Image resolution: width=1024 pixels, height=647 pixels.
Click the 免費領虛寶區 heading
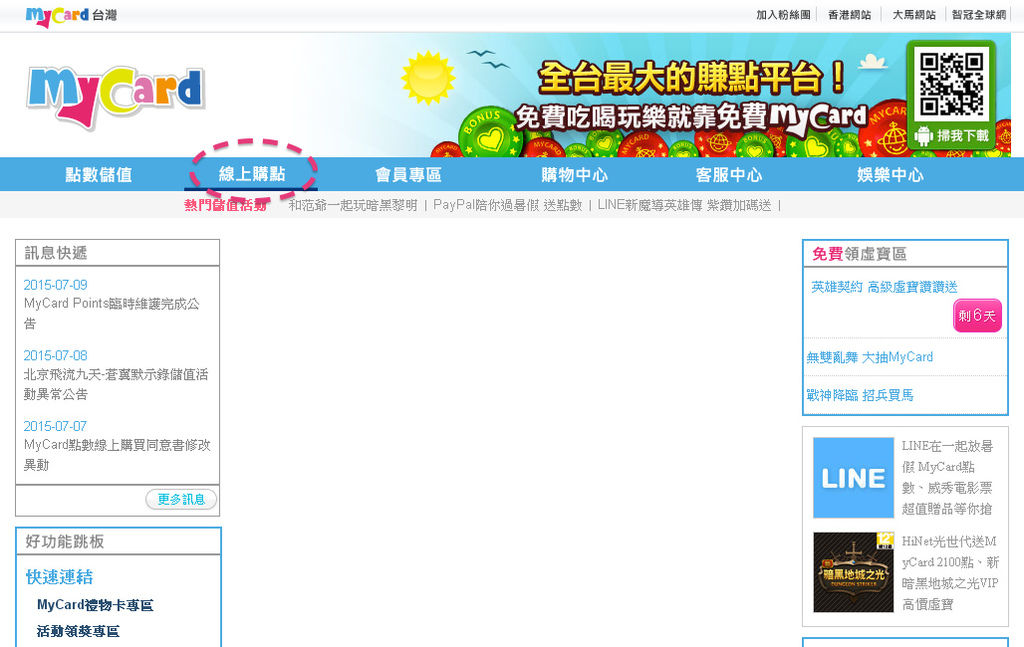coord(859,254)
